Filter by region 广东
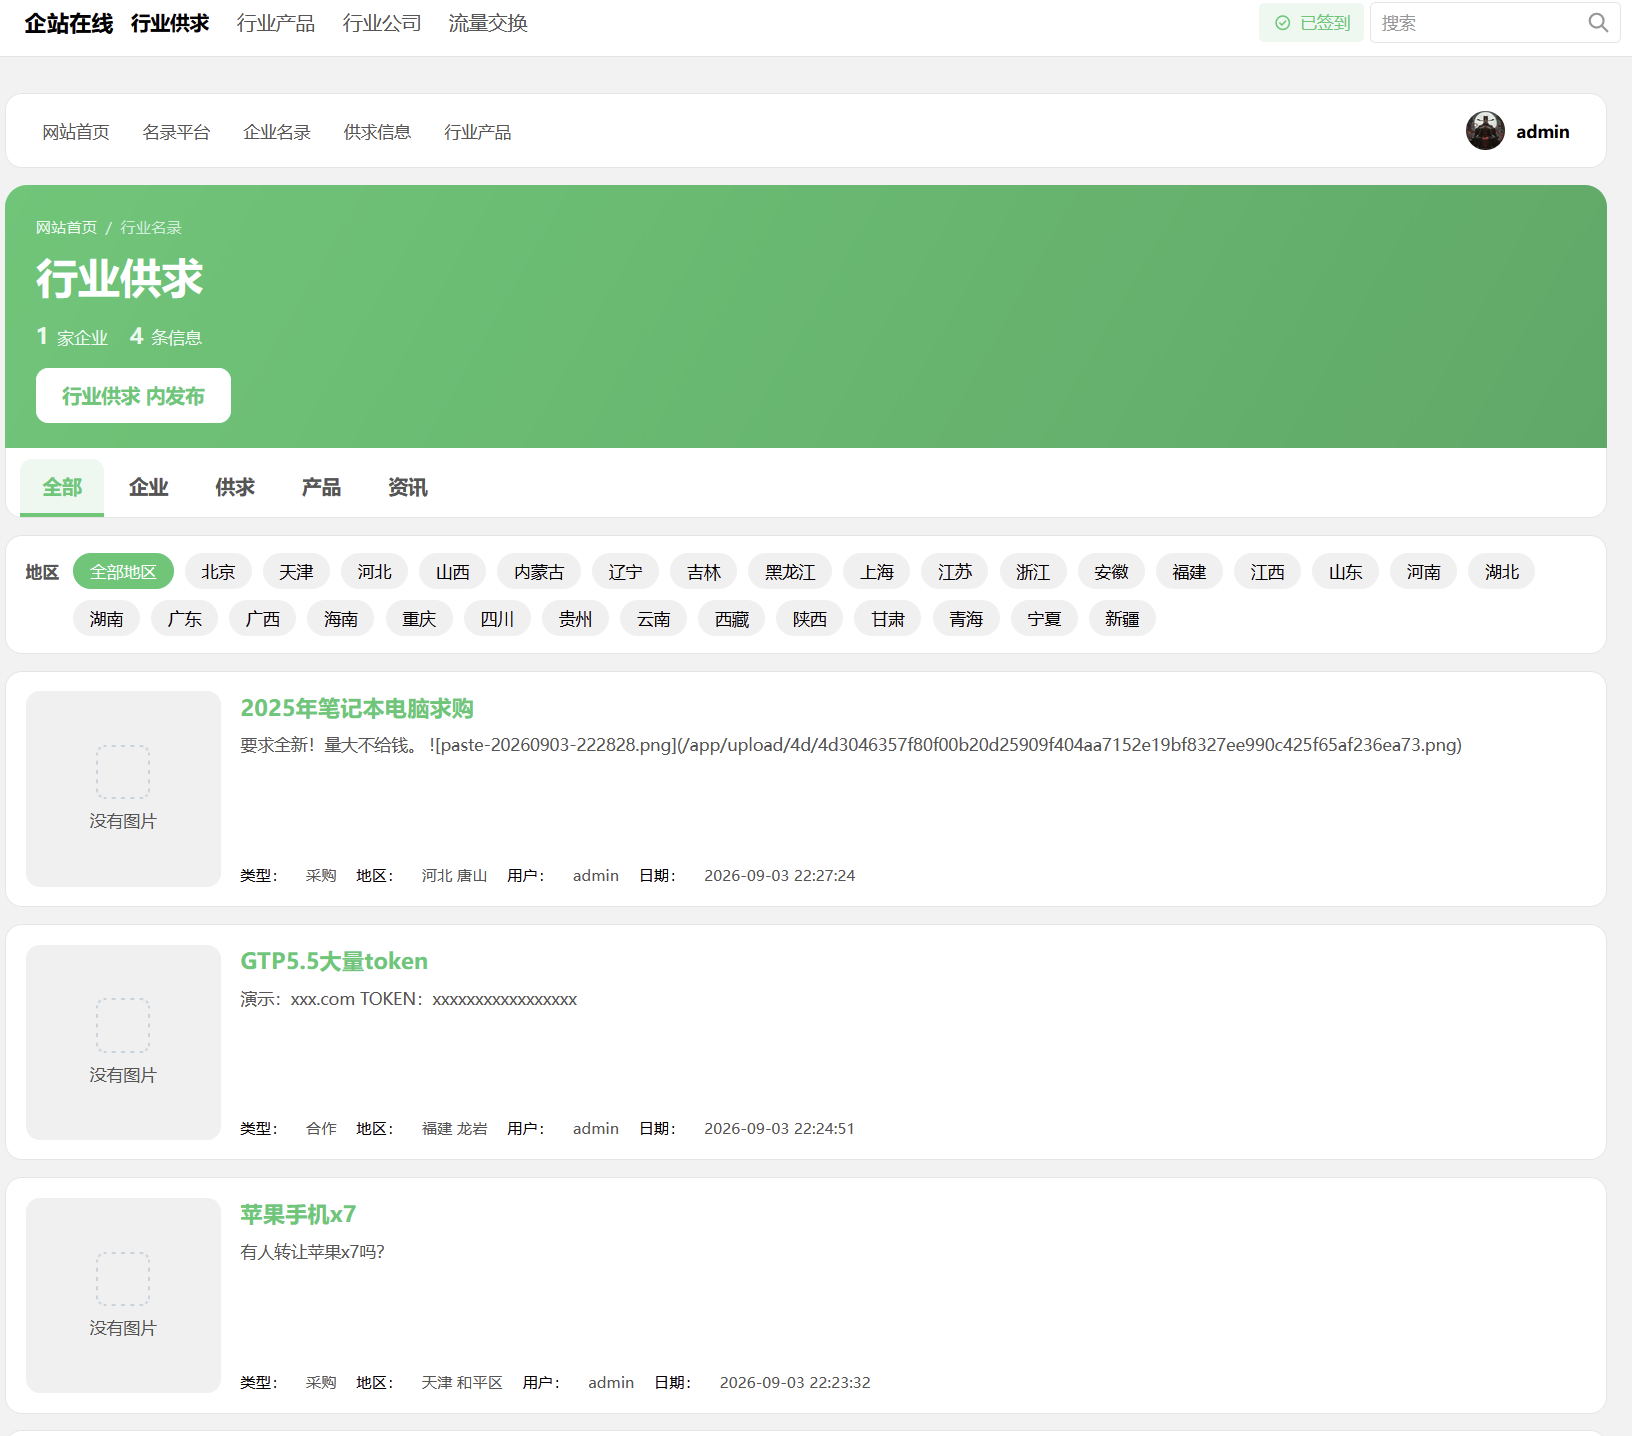 (x=185, y=619)
